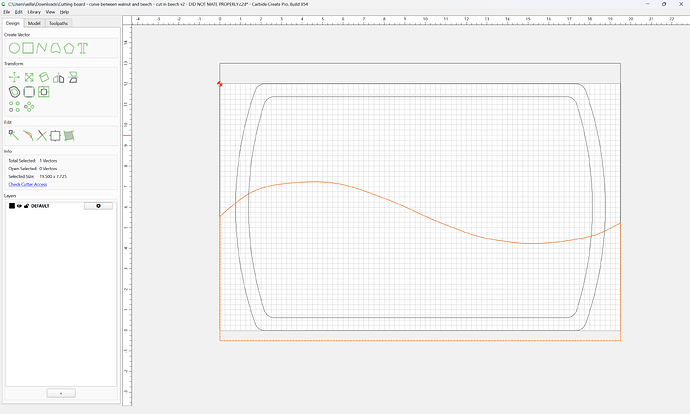Choose the Text creation tool
Viewport: 690px width, 414px height.
tap(83, 48)
